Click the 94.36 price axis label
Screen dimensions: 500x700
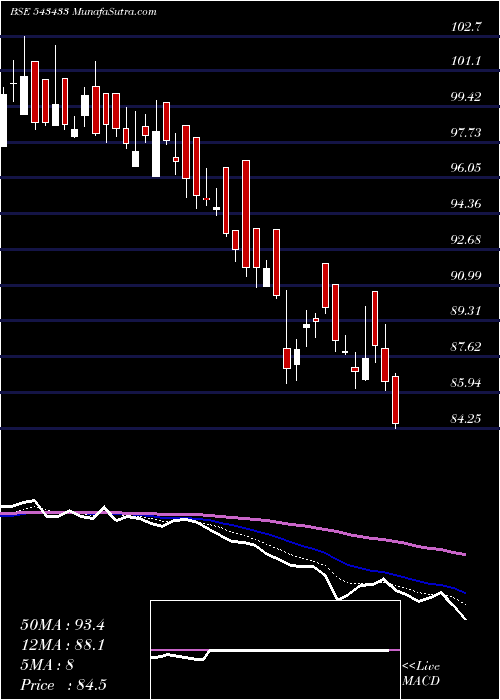pyautogui.click(x=466, y=204)
